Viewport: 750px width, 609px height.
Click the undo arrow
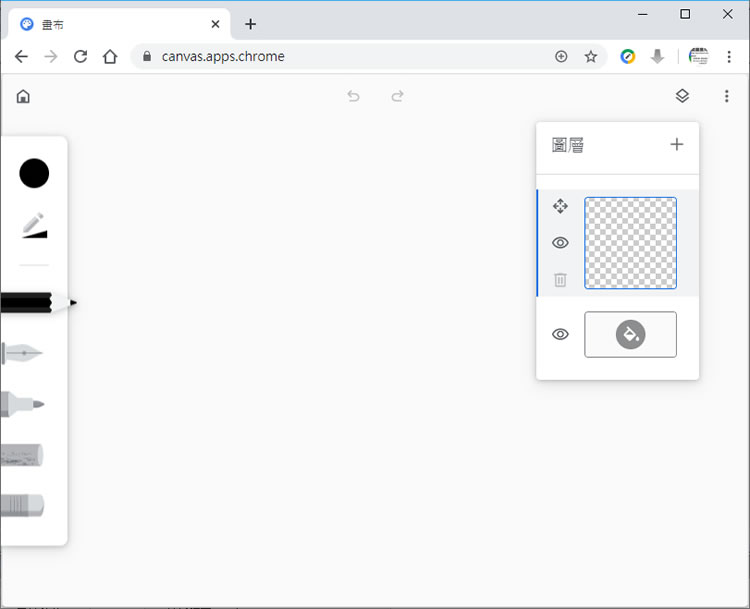[353, 96]
